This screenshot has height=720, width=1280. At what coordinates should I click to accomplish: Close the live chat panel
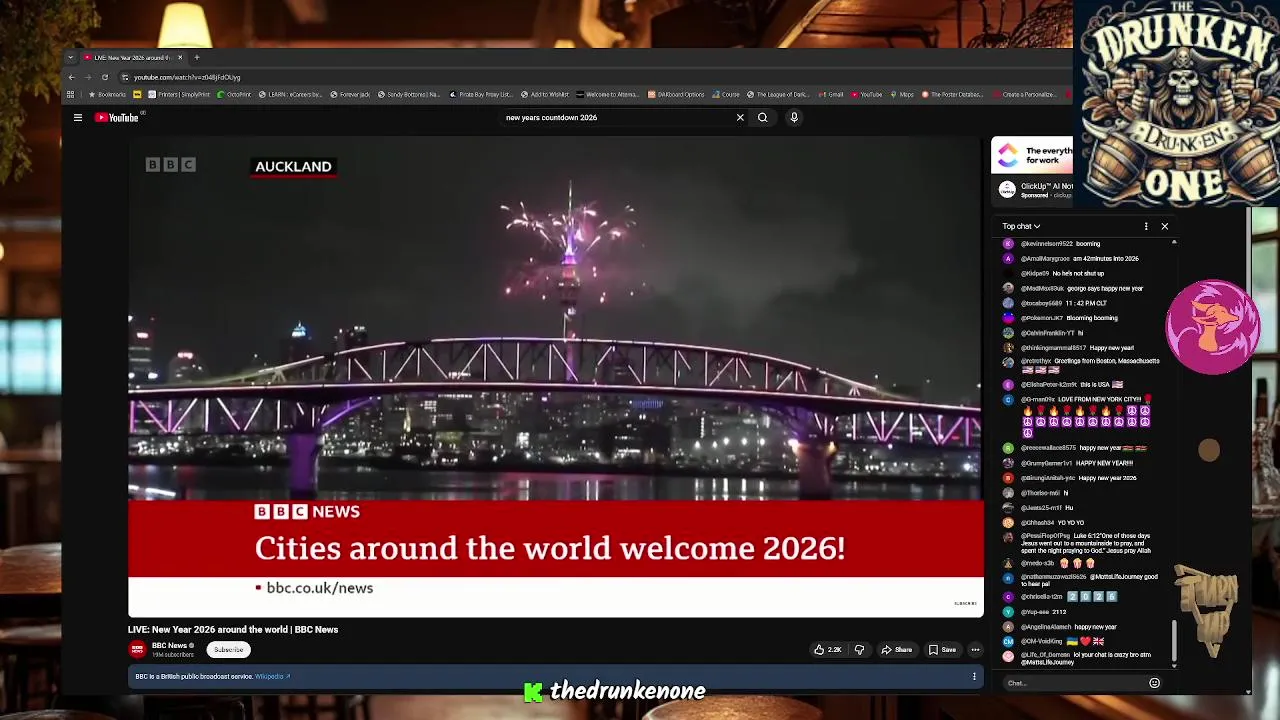(x=1164, y=227)
